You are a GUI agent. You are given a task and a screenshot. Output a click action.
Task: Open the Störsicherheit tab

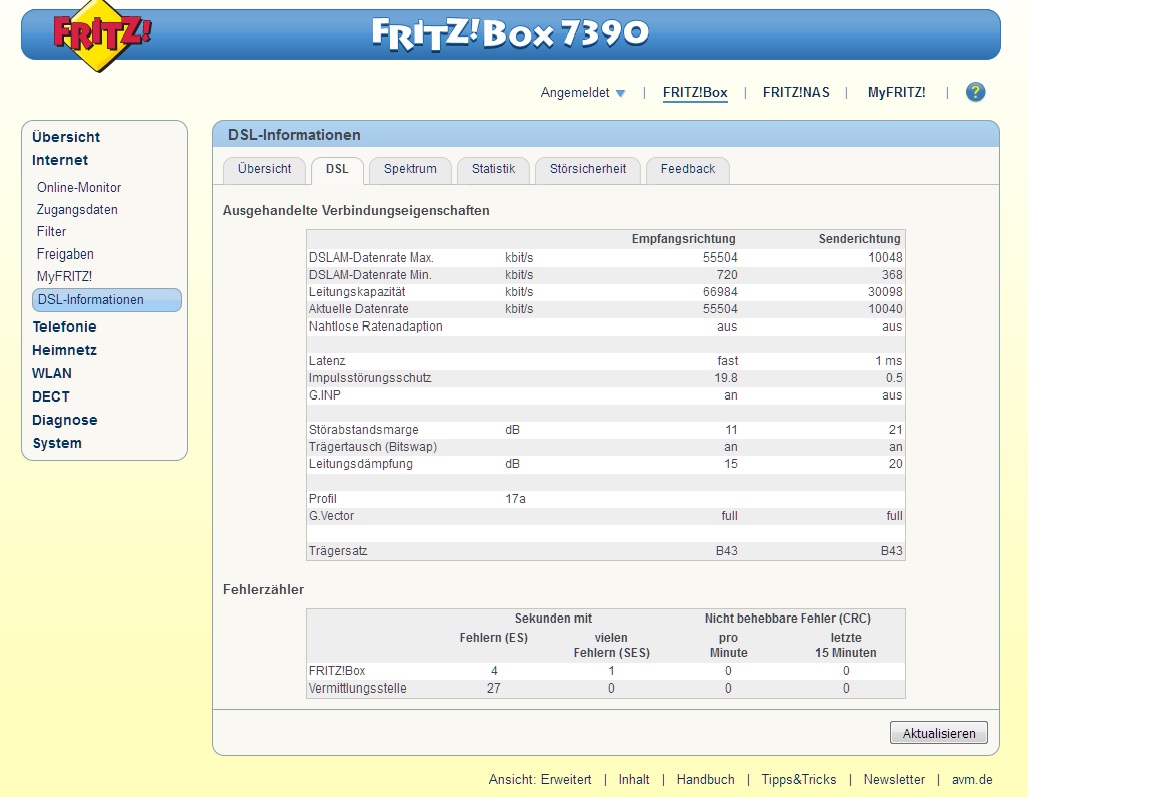pos(588,169)
